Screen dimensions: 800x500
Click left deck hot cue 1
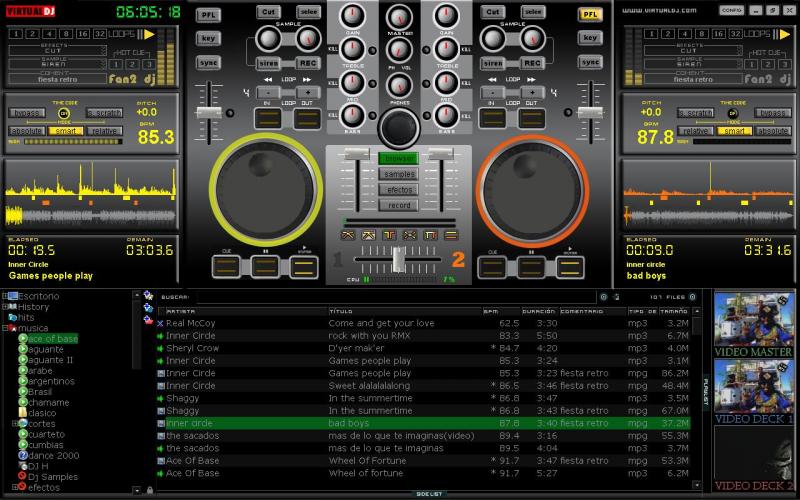tap(116, 64)
